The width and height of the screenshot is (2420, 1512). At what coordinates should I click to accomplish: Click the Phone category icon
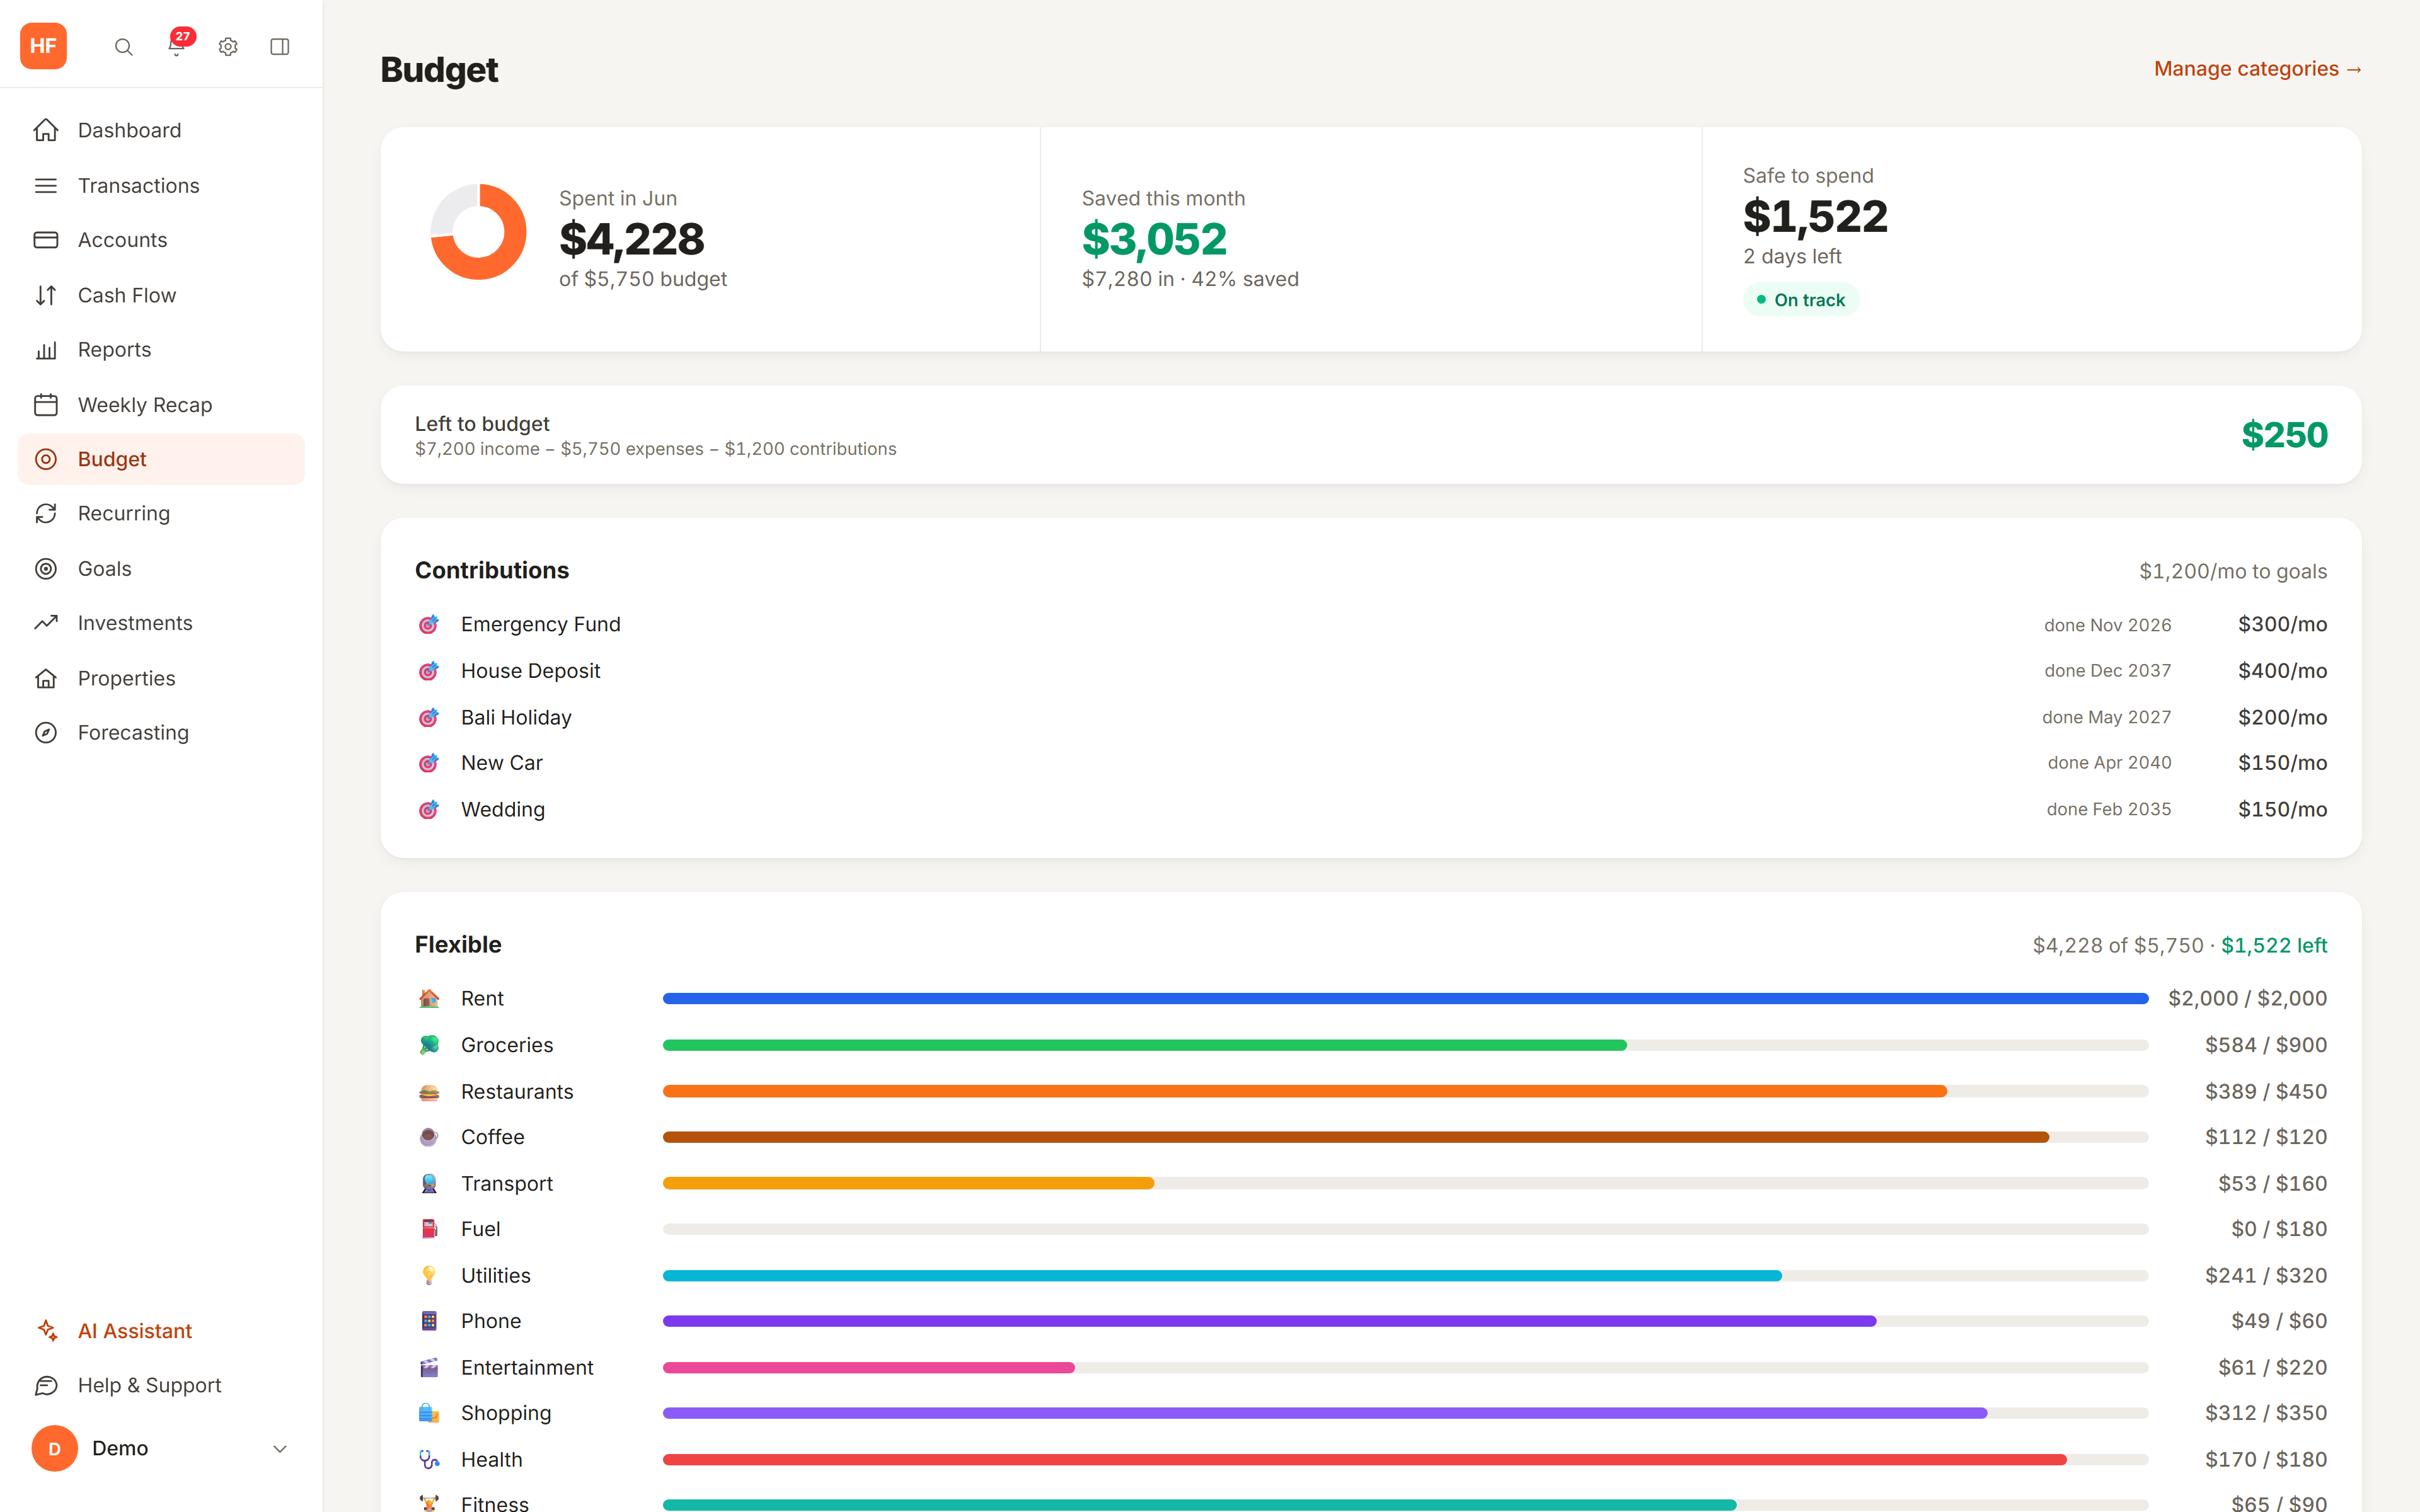(429, 1321)
